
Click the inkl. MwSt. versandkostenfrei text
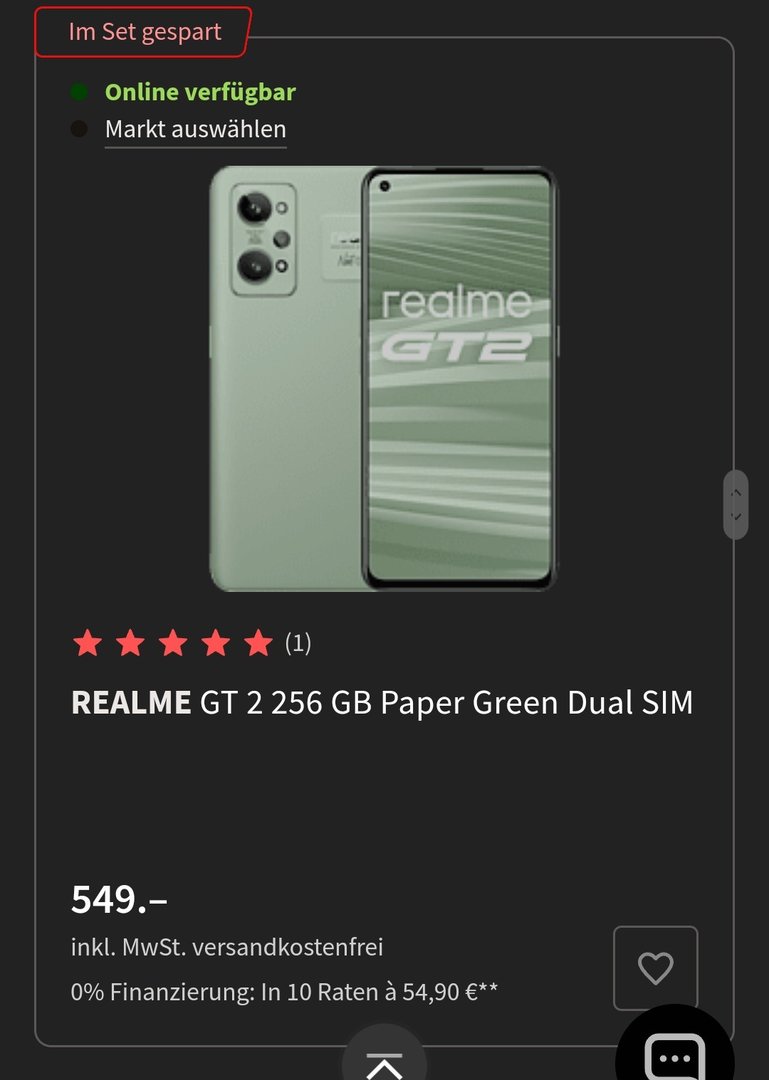click(x=227, y=947)
